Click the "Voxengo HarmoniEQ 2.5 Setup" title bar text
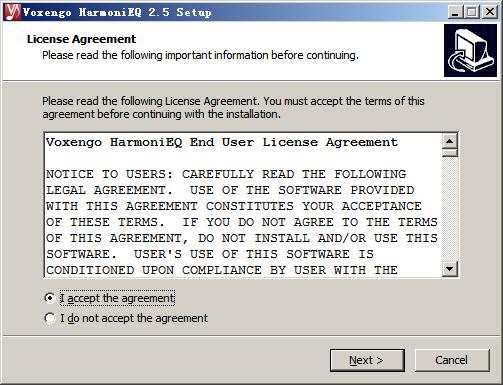 [x=117, y=12]
